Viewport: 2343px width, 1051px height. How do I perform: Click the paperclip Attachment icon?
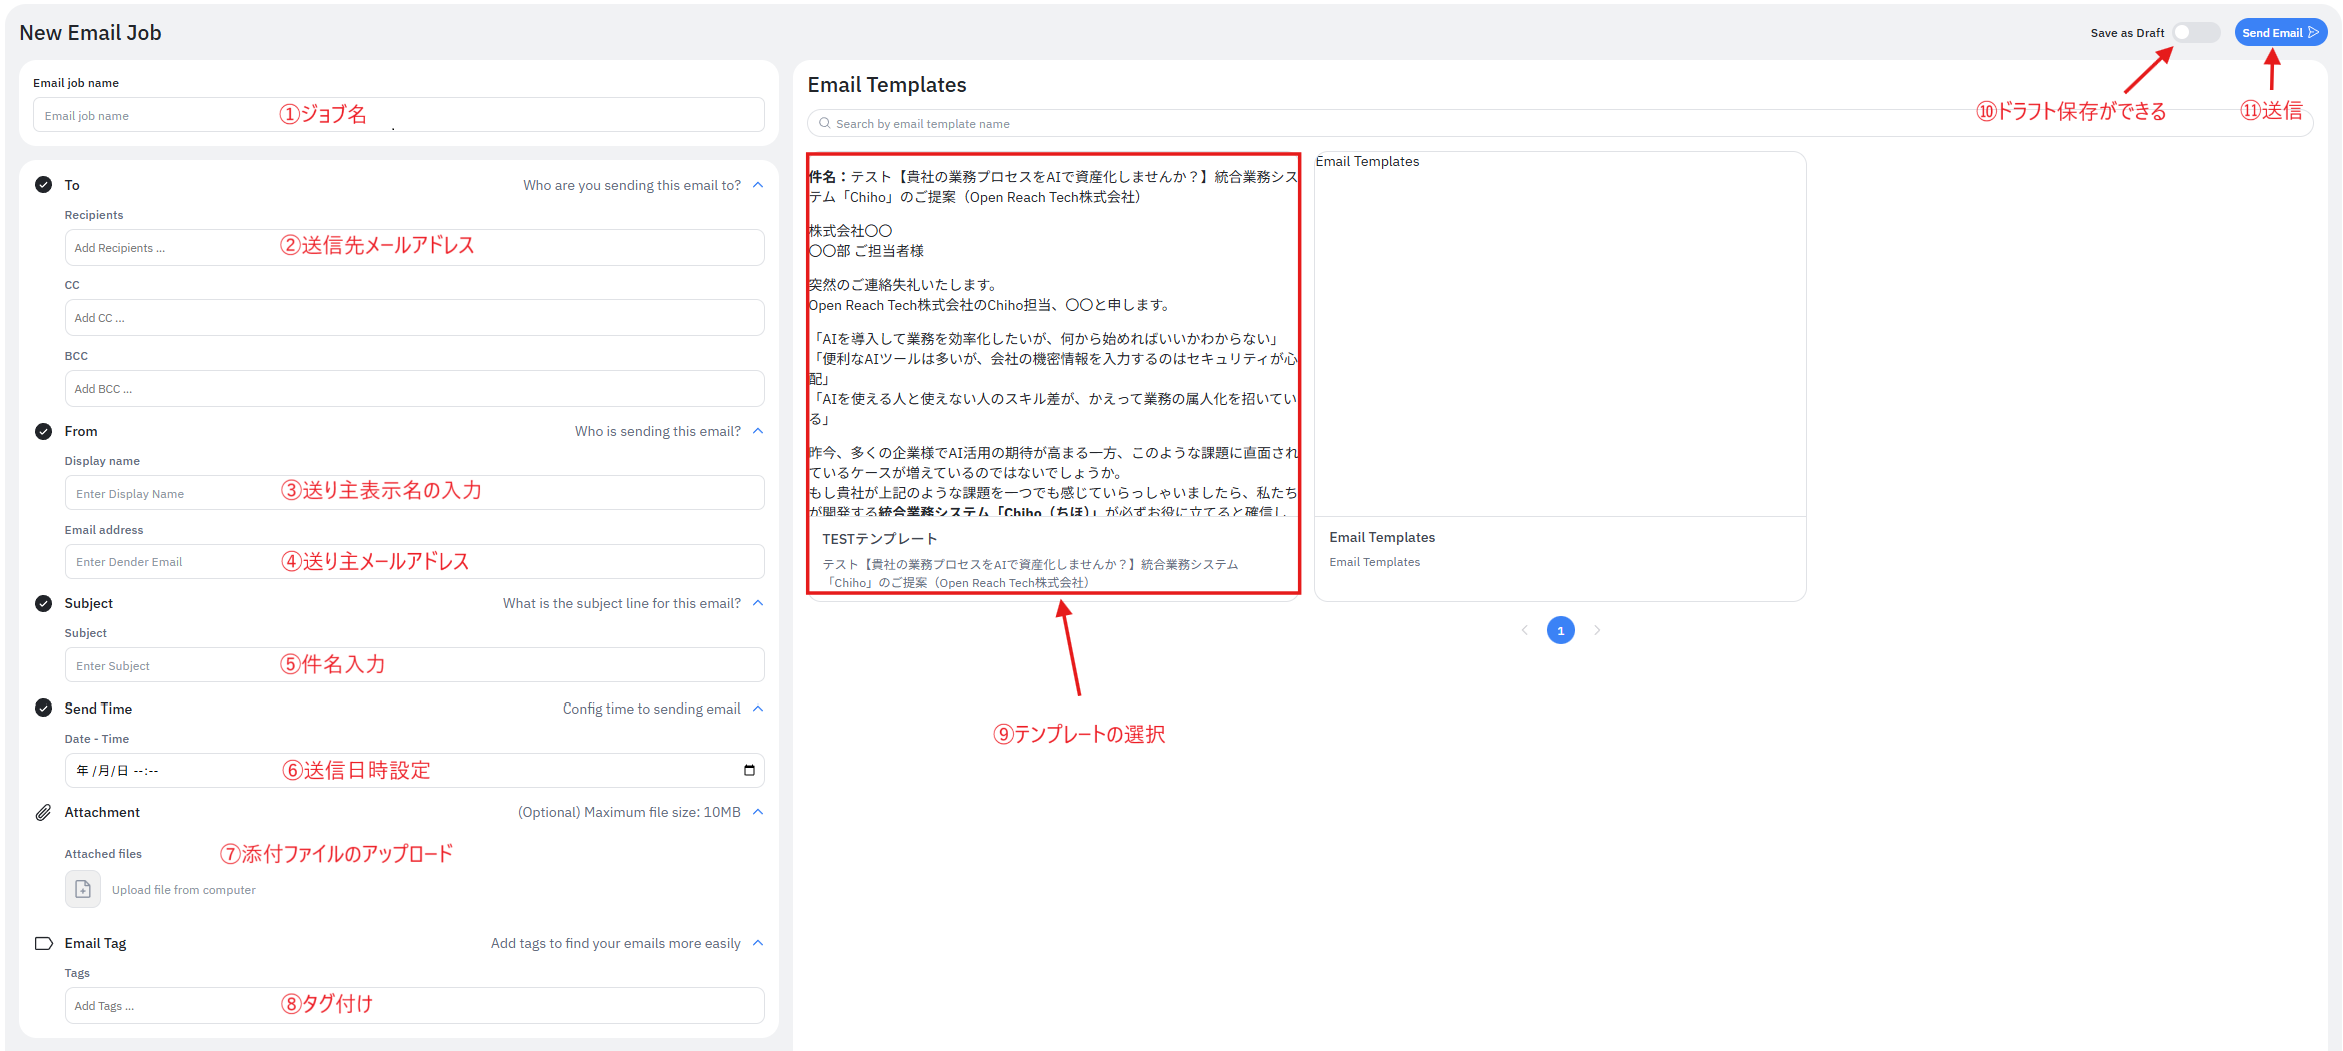click(43, 812)
